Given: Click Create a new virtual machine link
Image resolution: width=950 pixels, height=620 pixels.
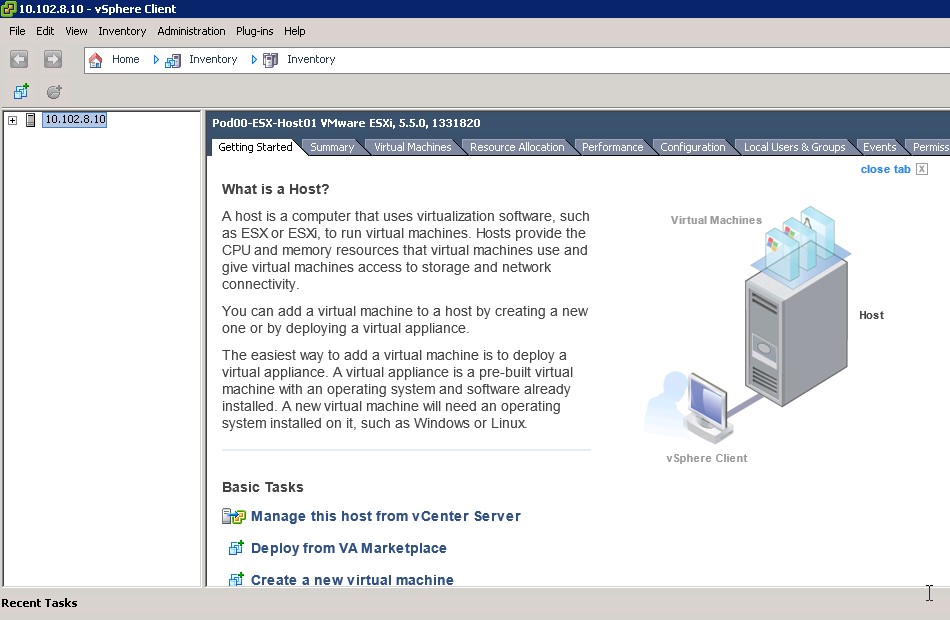Looking at the screenshot, I should (352, 580).
